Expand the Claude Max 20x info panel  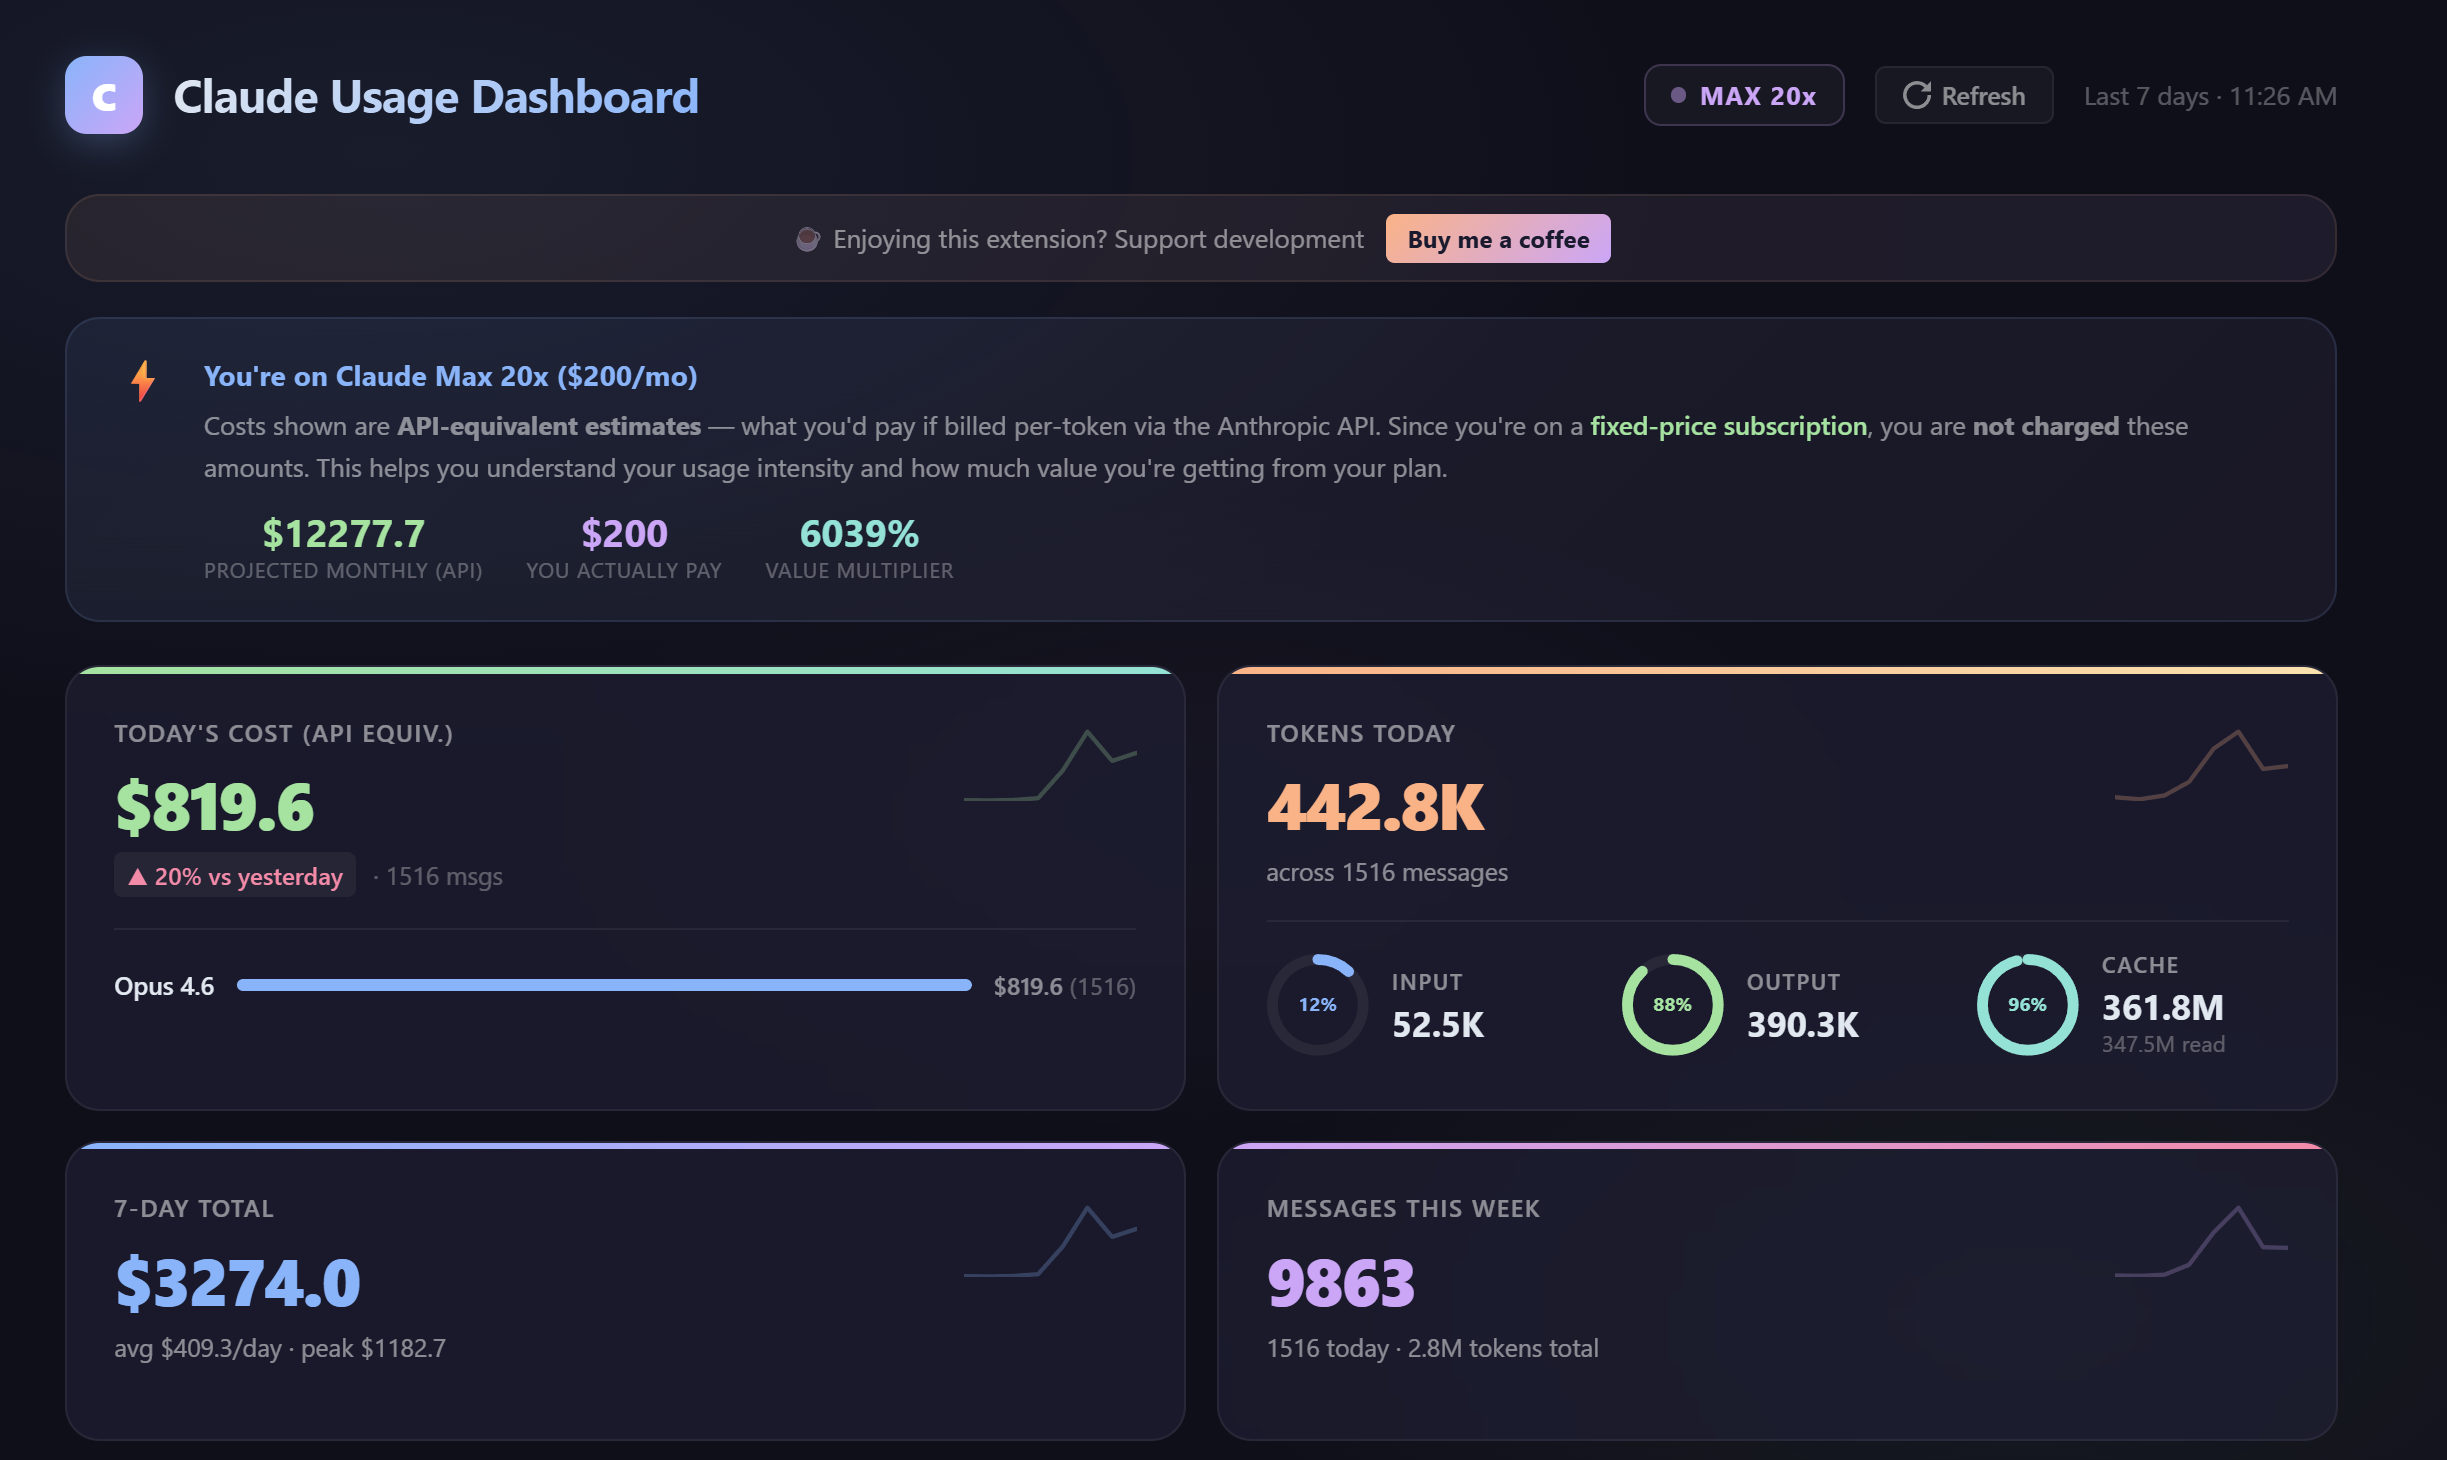coord(450,377)
